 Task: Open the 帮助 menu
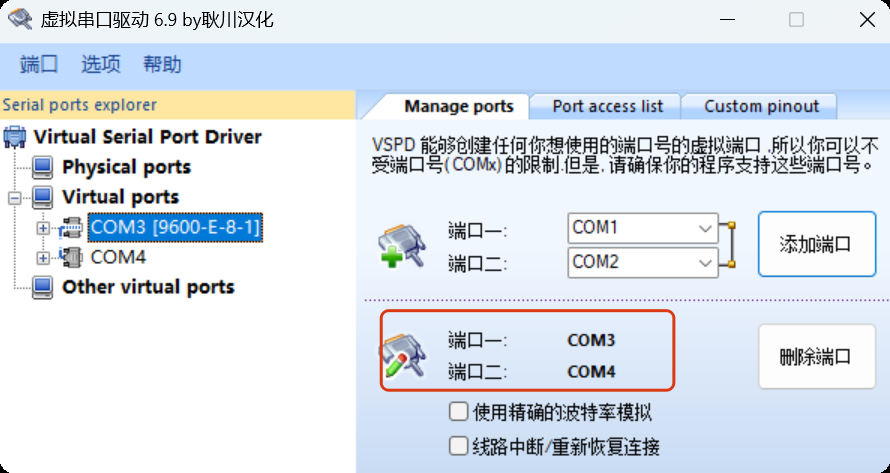pyautogui.click(x=162, y=64)
